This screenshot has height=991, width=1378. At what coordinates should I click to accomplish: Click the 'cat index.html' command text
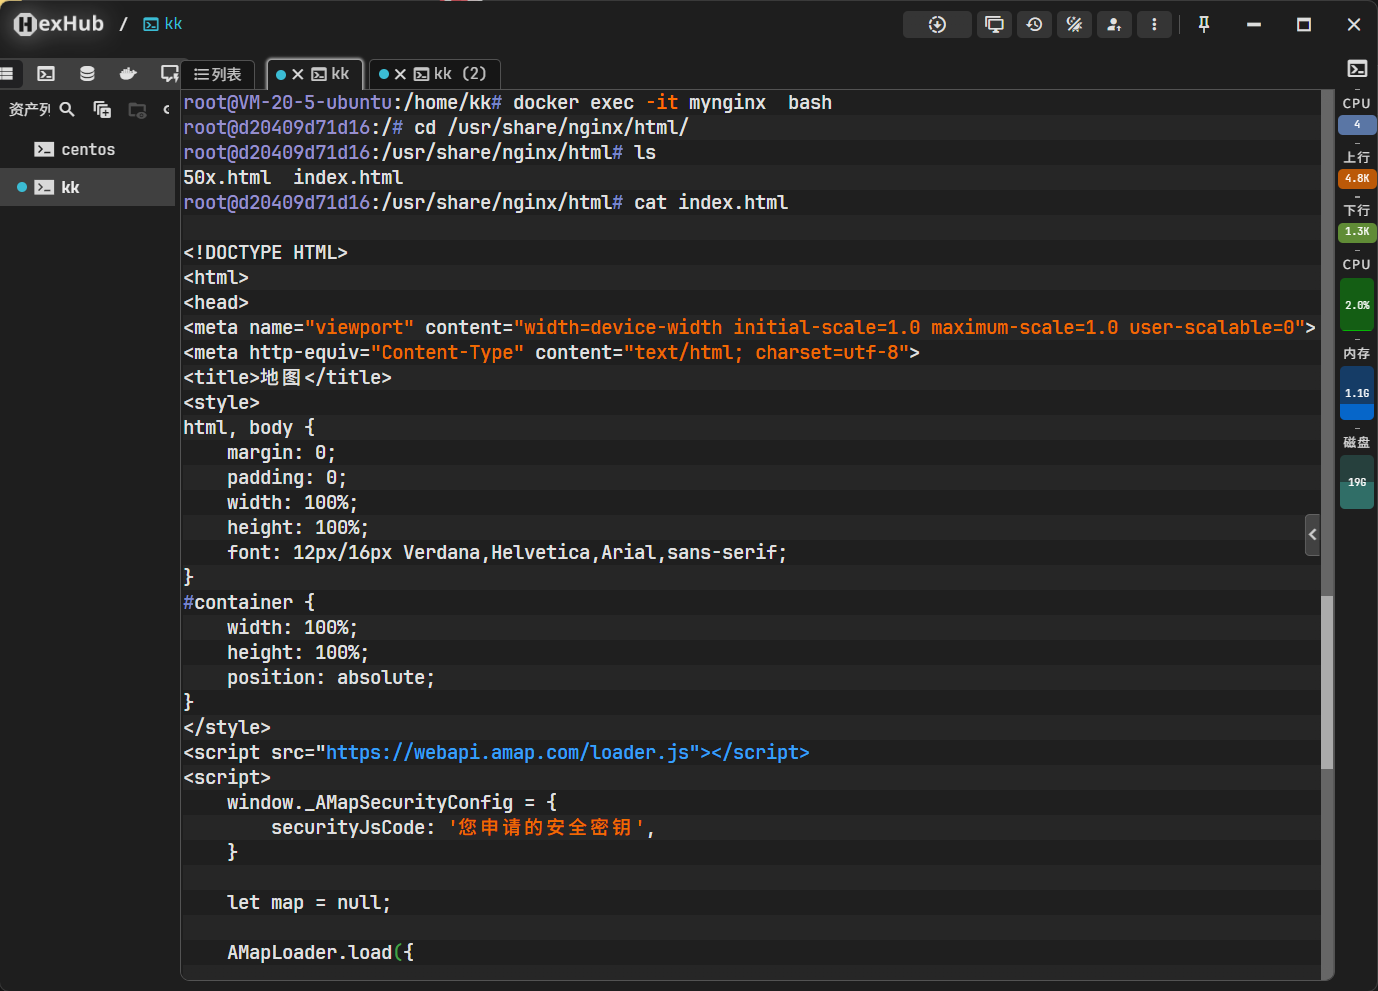(x=711, y=202)
